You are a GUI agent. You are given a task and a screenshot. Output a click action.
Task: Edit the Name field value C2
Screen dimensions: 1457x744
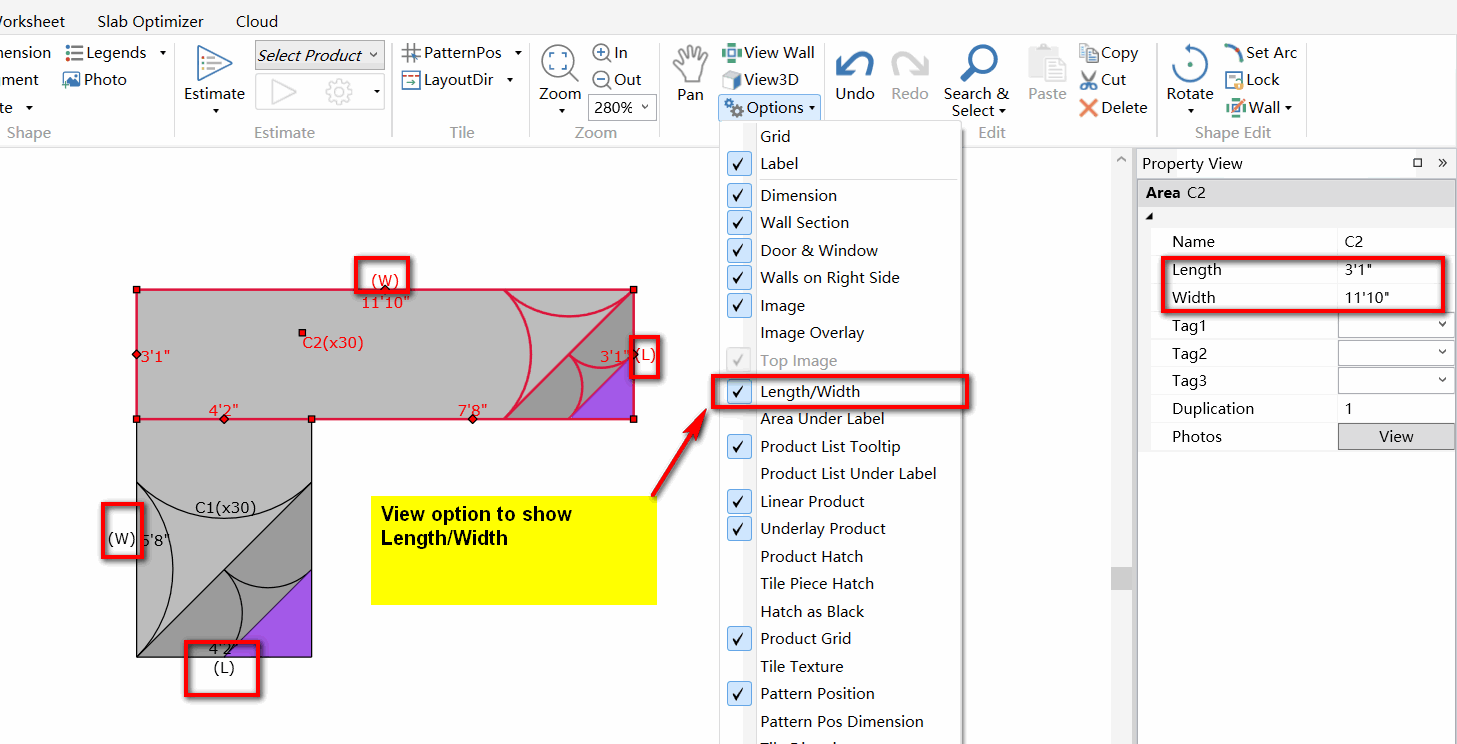click(x=1396, y=242)
